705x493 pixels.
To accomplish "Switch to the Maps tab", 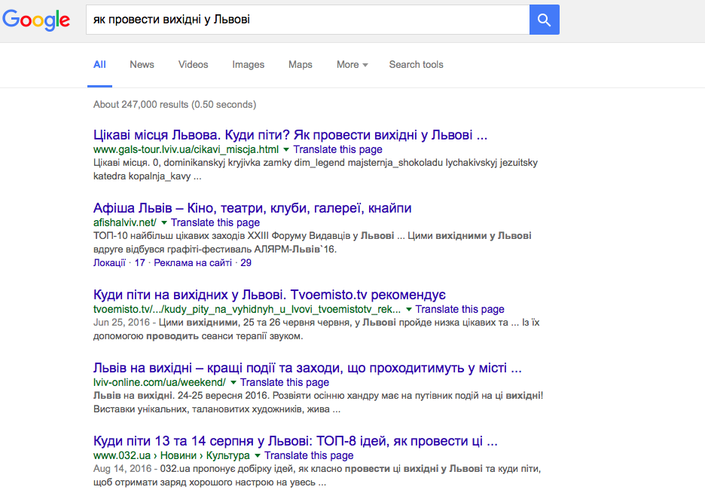I will point(300,64).
